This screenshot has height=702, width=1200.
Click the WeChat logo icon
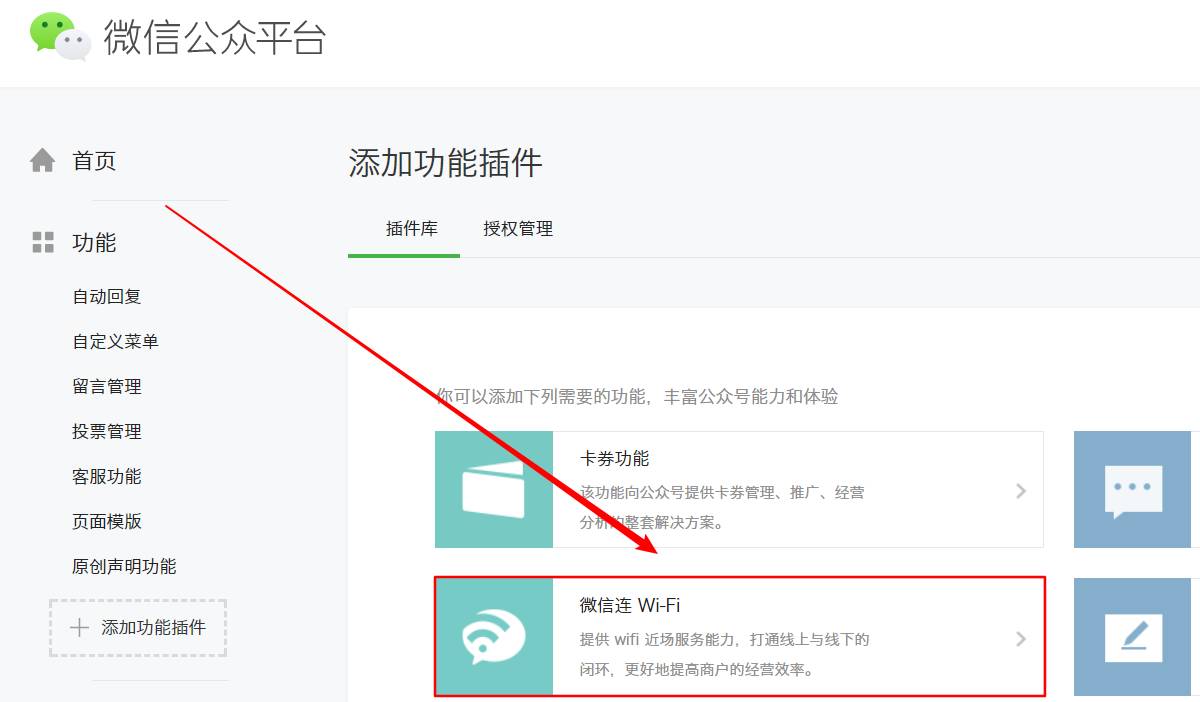tap(60, 37)
